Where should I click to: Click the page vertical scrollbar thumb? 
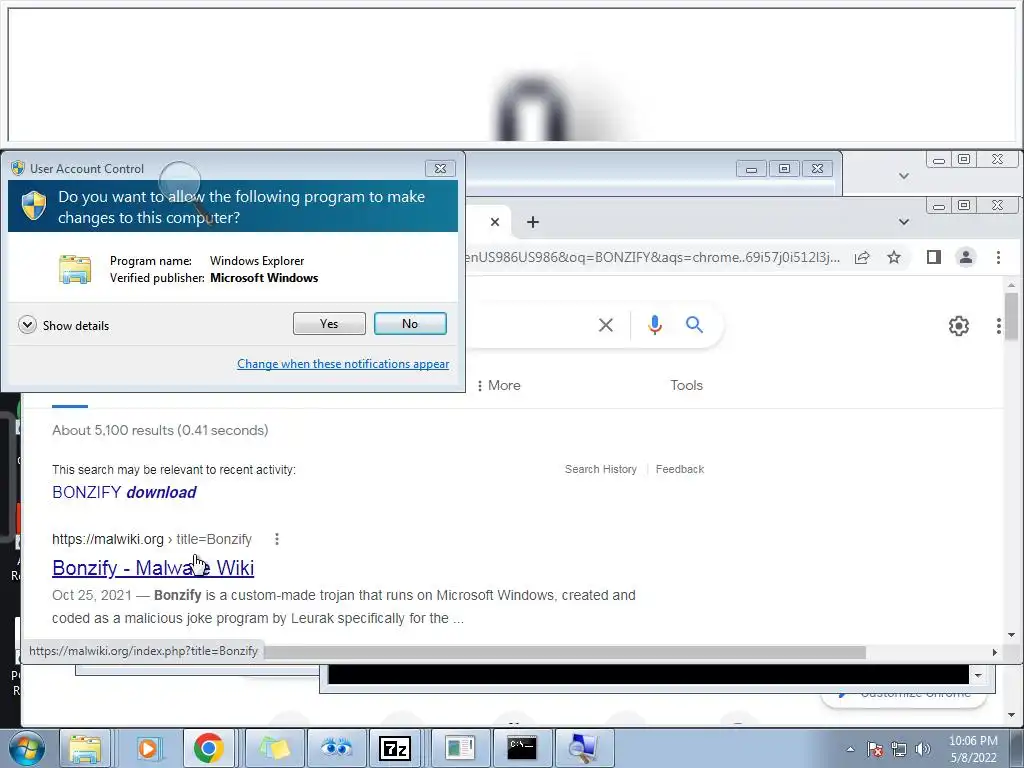coord(1011,315)
